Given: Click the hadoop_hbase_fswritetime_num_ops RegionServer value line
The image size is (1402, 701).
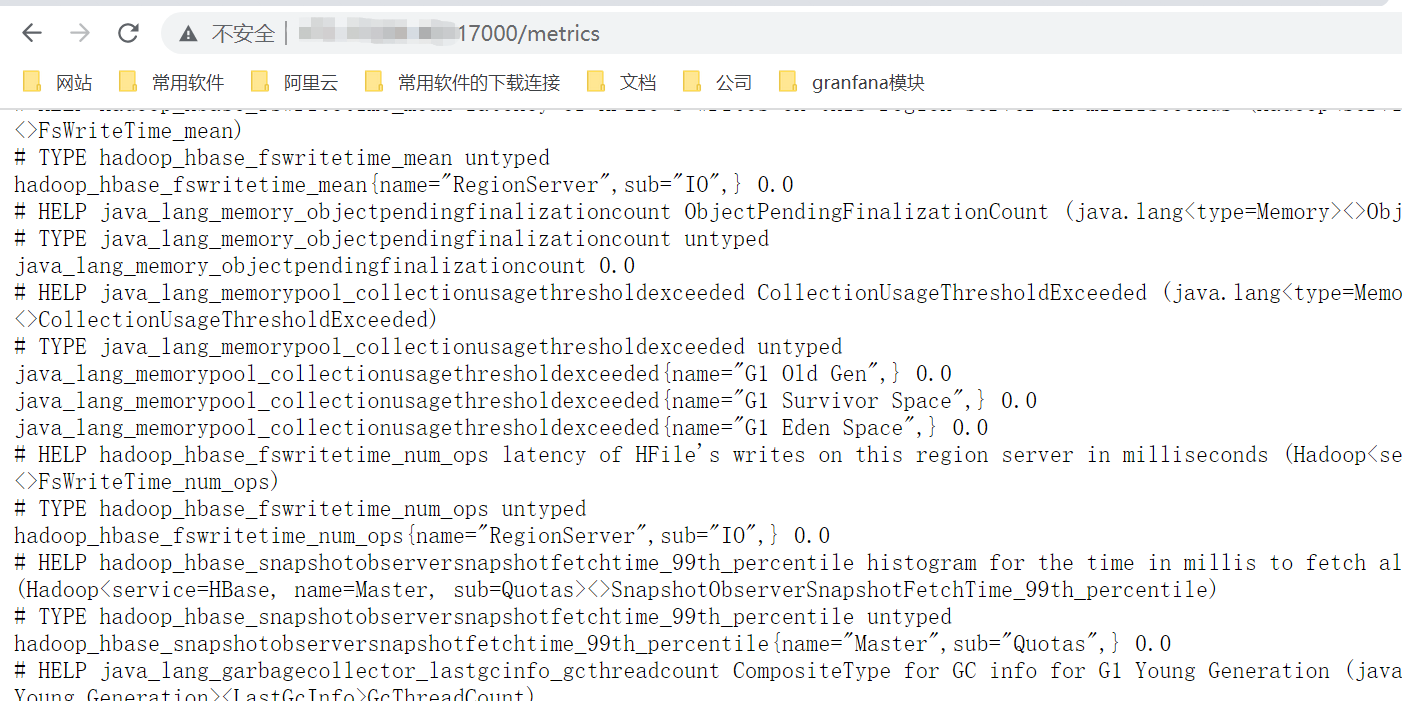Looking at the screenshot, I should click(x=422, y=536).
